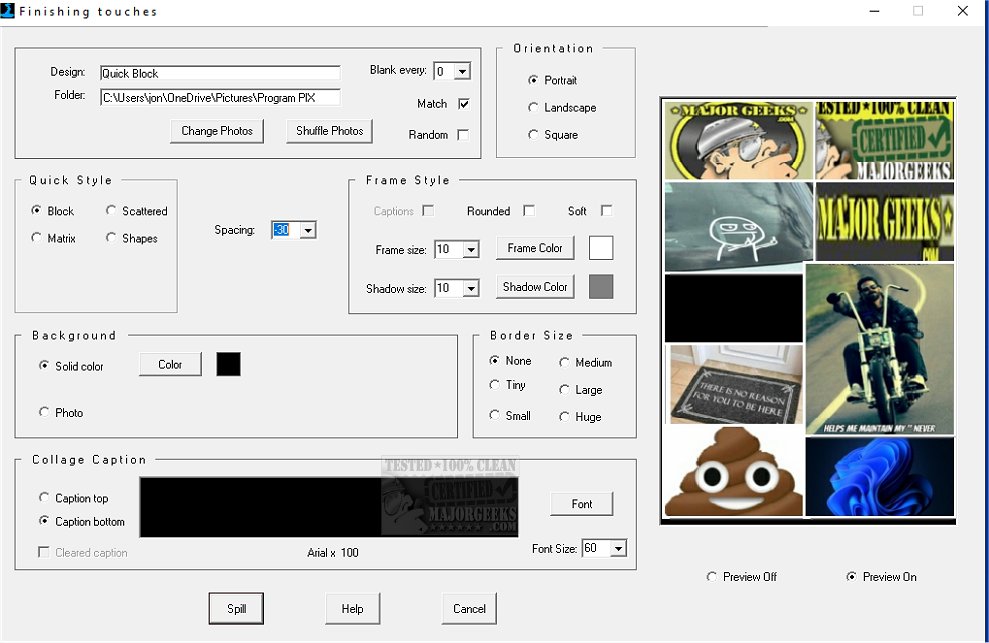The width and height of the screenshot is (989, 643).
Task: Select Medium border size
Action: [x=565, y=363]
